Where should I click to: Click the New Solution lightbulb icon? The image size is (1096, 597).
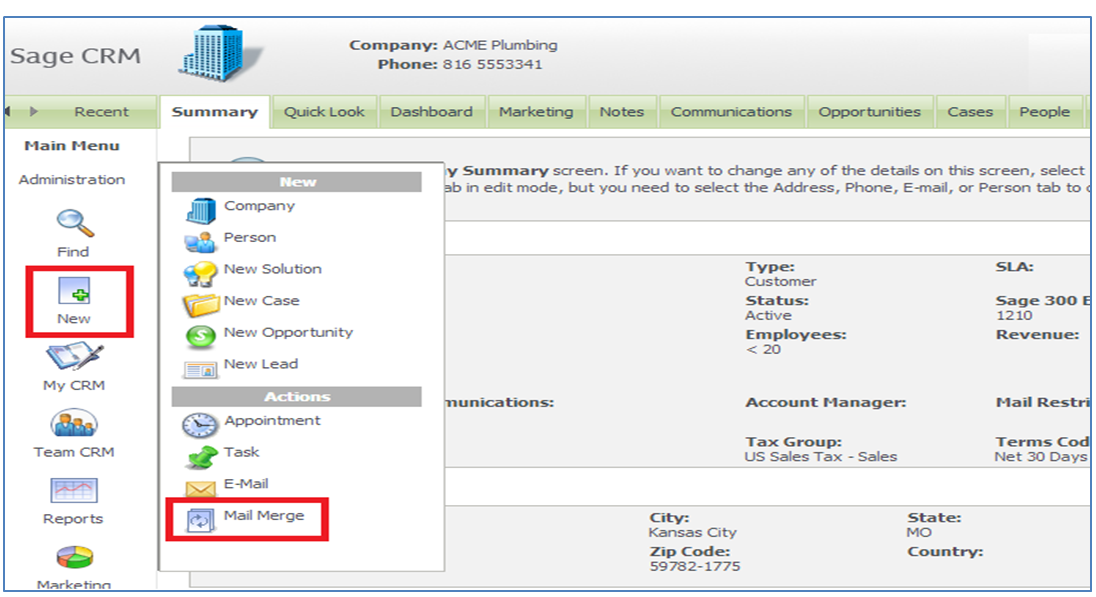point(201,273)
